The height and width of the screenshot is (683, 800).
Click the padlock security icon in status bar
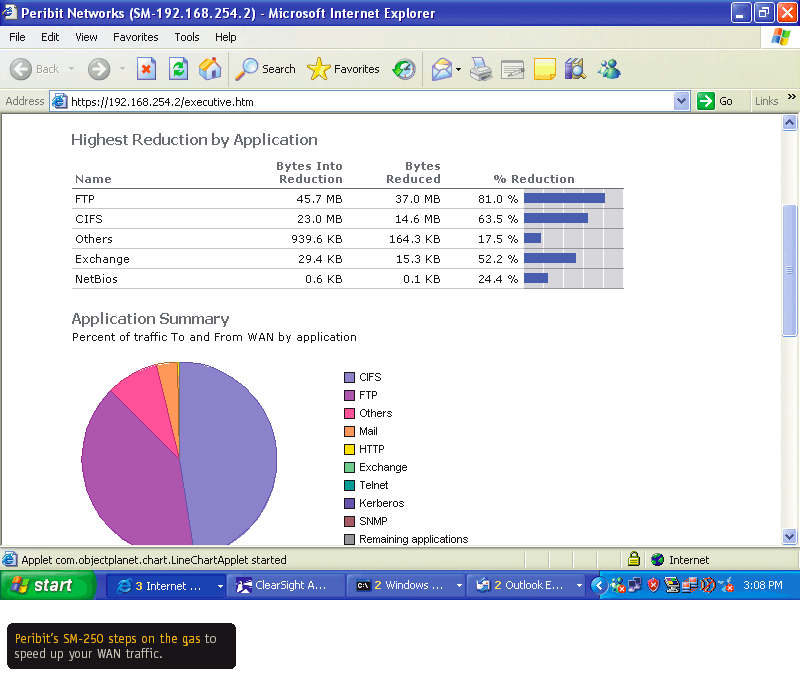[634, 559]
